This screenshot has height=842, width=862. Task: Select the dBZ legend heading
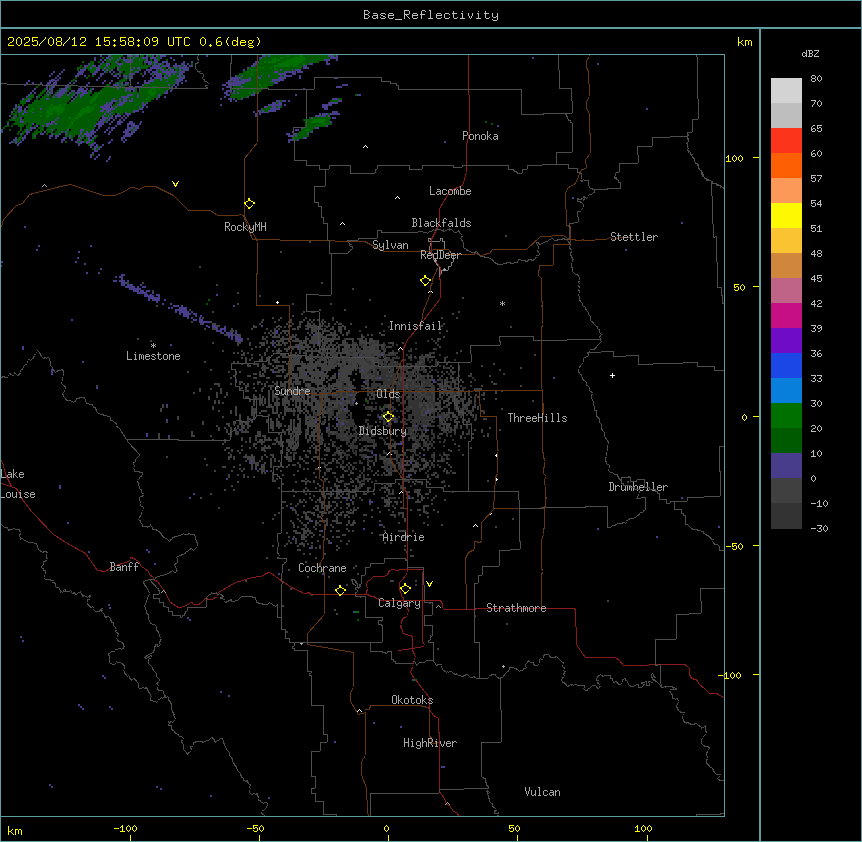click(x=810, y=54)
